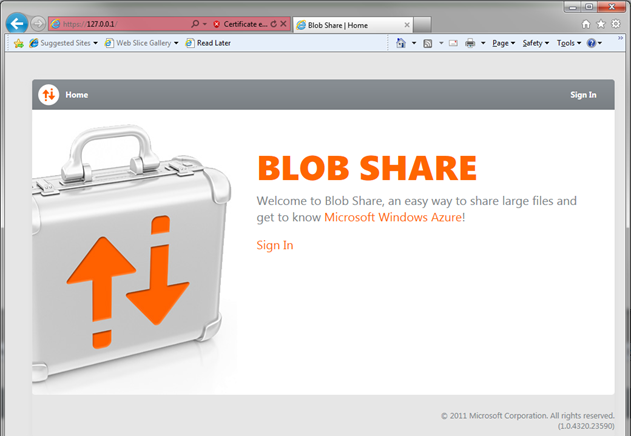Screen dimensions: 631x436
Task: Open the Suggested Sites favorite
Action: (x=60, y=43)
